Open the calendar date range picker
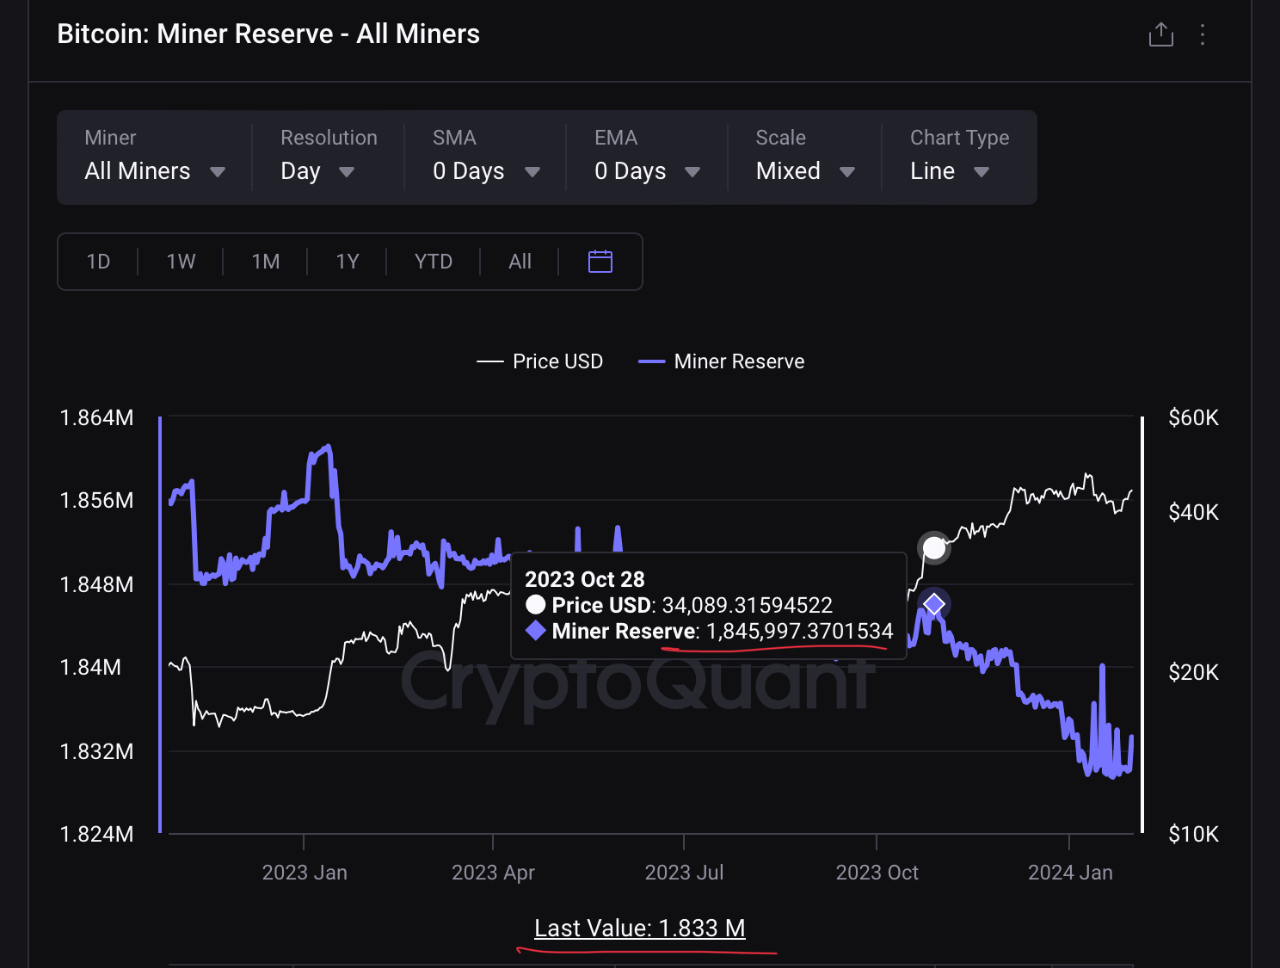This screenshot has height=968, width=1280. pyautogui.click(x=600, y=262)
